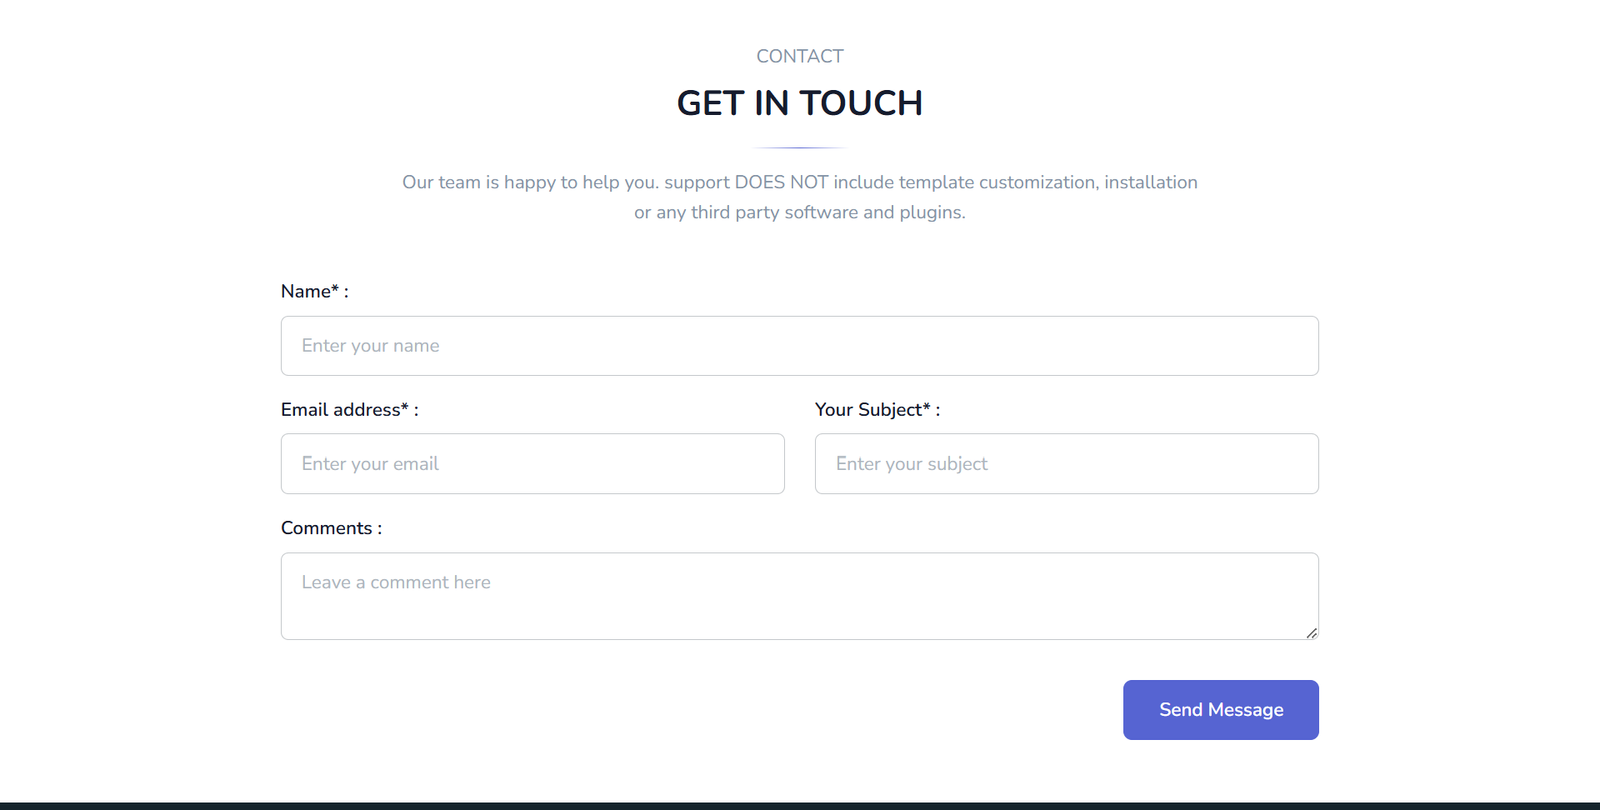Select the 'Enter your subject' text box
This screenshot has width=1600, height=810.
coord(1067,464)
